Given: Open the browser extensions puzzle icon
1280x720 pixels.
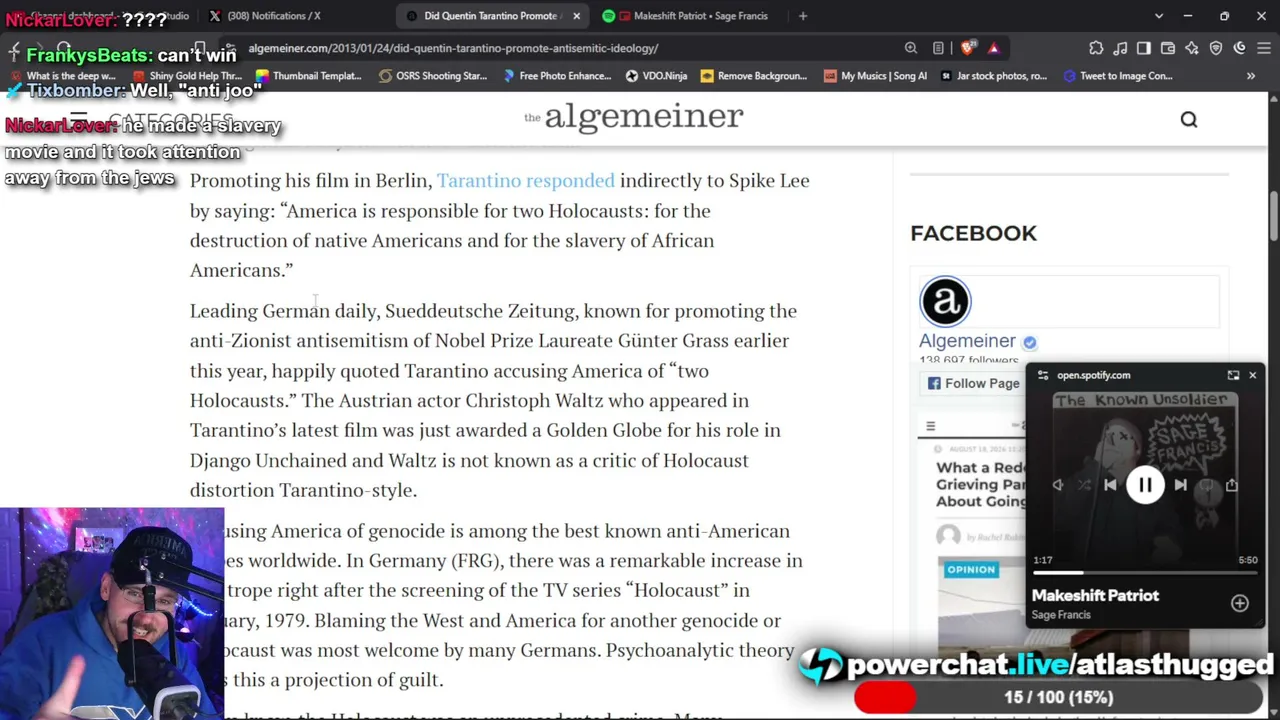Looking at the screenshot, I should 1096,48.
